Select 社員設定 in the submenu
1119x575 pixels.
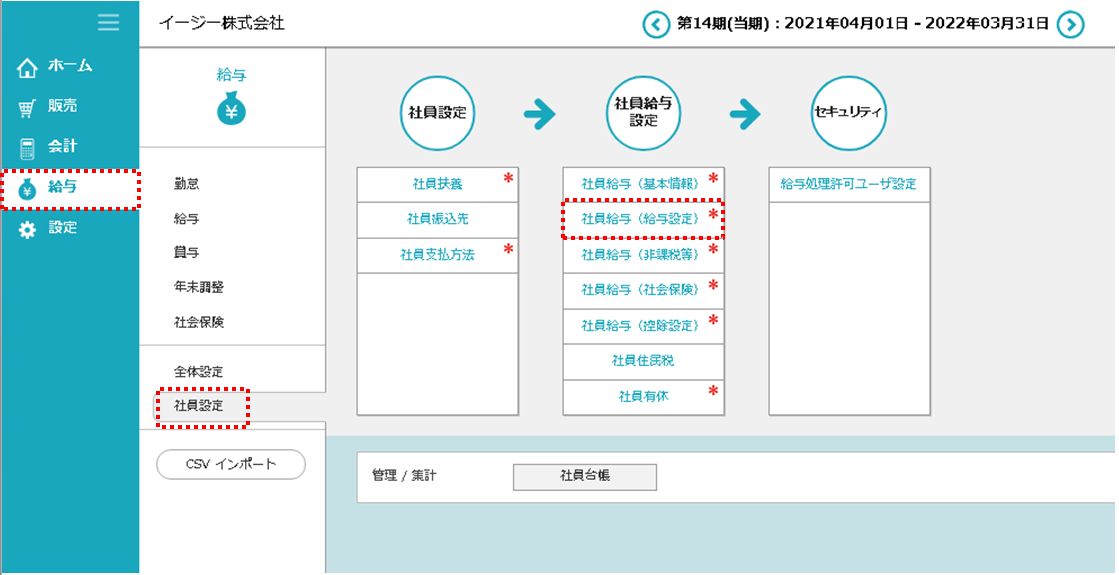point(199,406)
